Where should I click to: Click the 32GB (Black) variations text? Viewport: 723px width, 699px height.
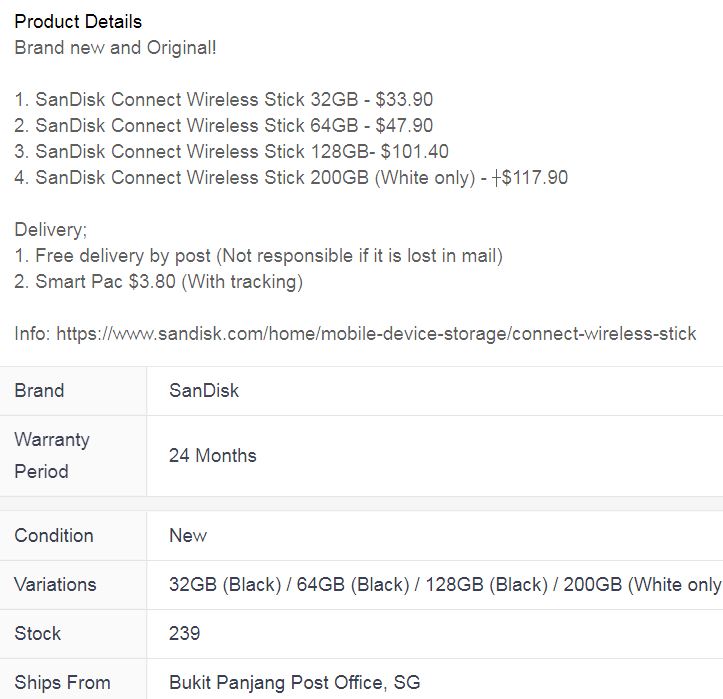(225, 585)
